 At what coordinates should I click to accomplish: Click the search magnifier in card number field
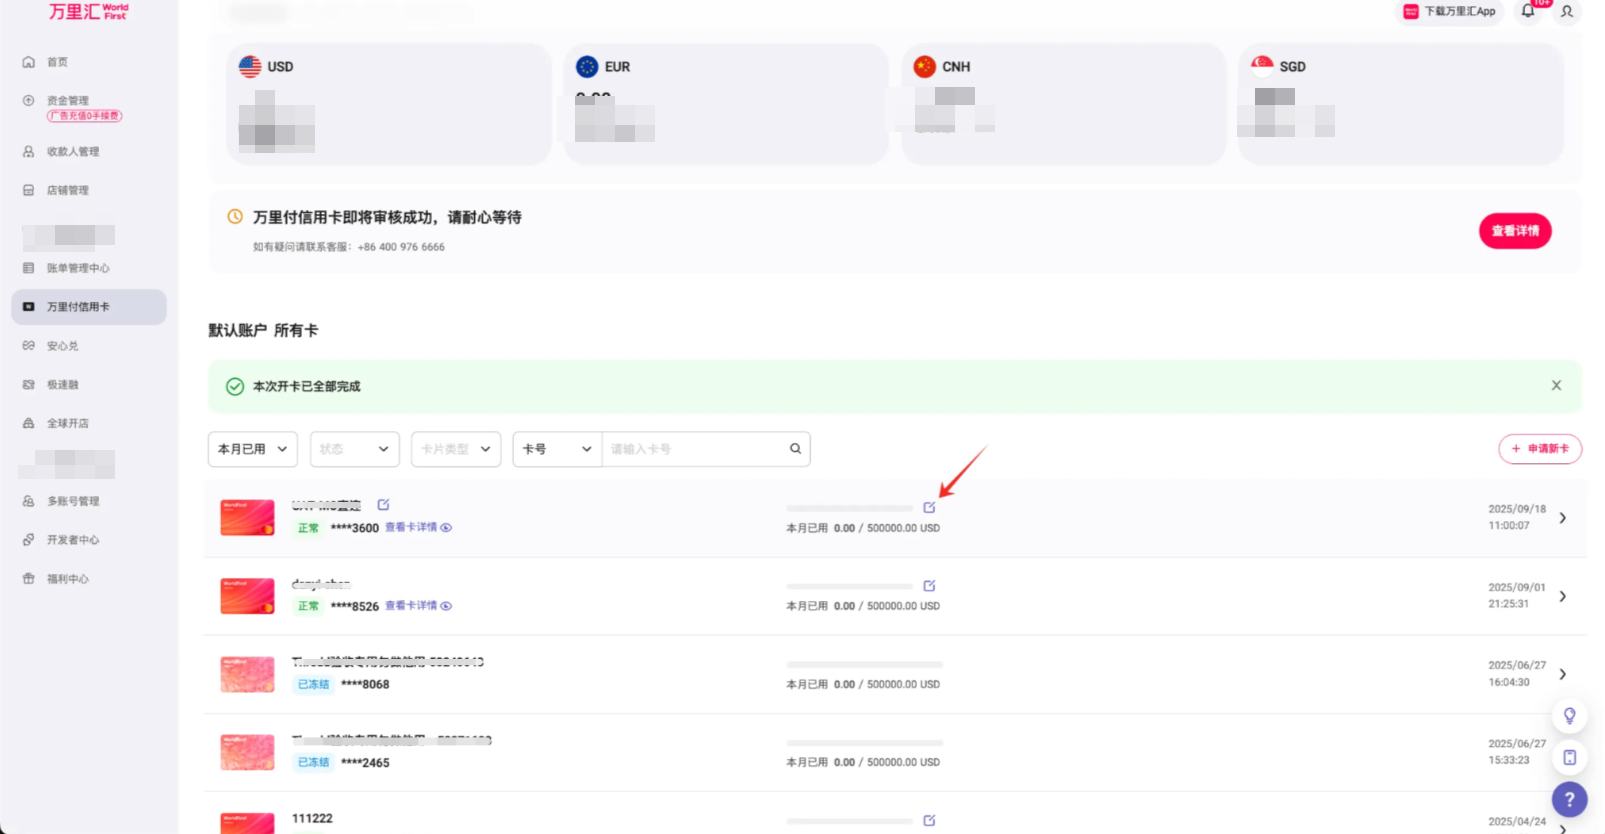coord(795,449)
